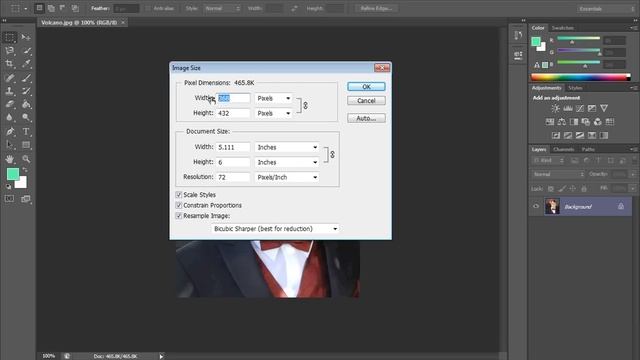Image resolution: width=640 pixels, height=360 pixels.
Task: Select the Rectangular Marquee tool
Action: tap(10, 38)
